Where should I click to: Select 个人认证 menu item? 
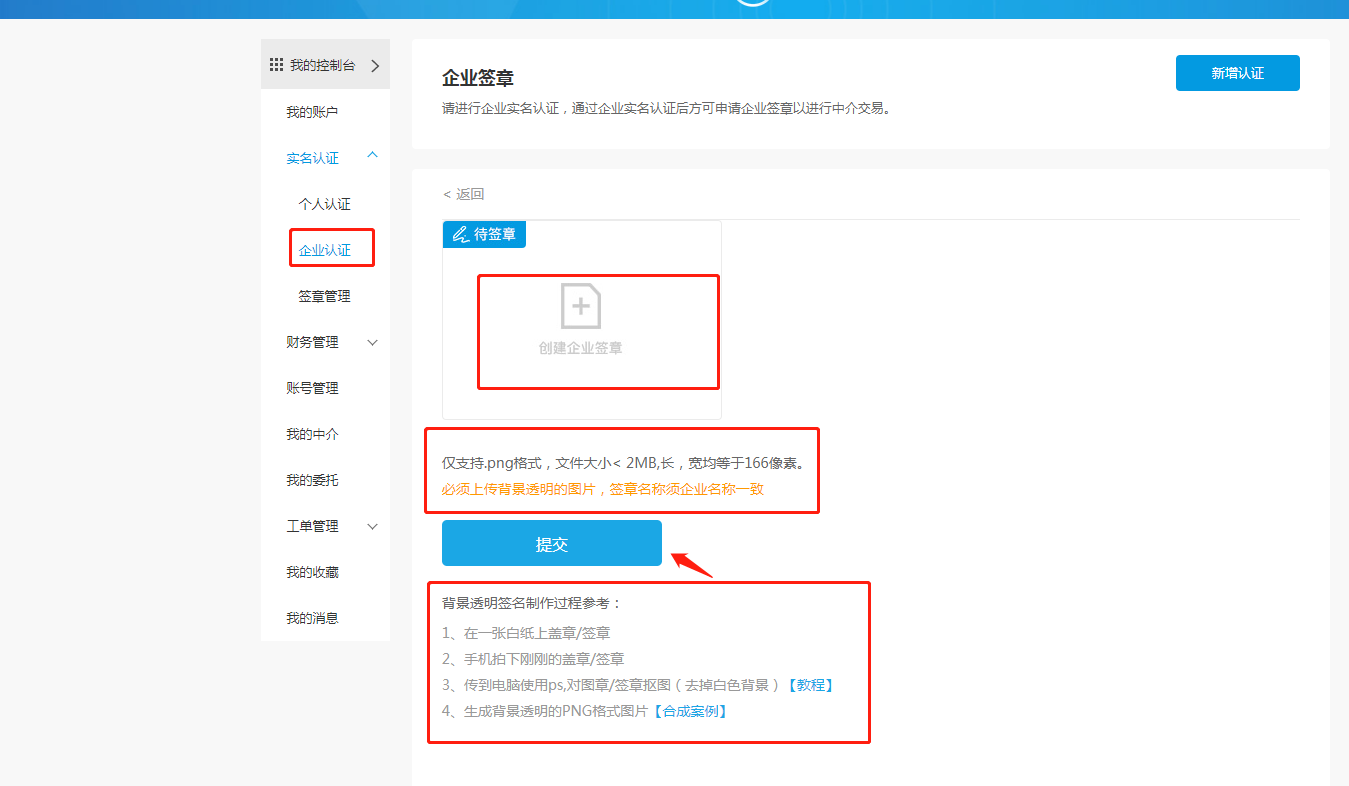[325, 204]
